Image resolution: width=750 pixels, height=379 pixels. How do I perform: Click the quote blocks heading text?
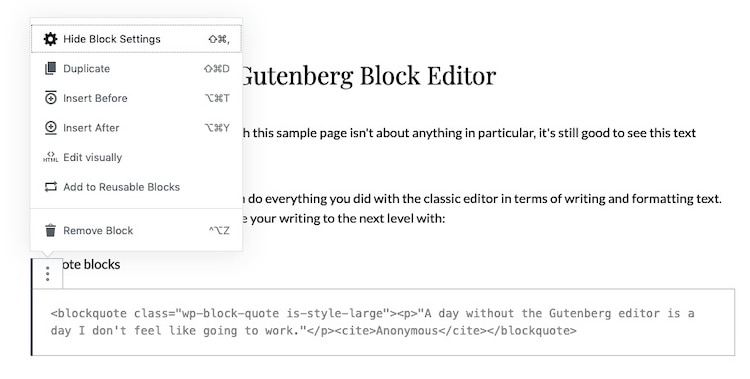pos(91,264)
